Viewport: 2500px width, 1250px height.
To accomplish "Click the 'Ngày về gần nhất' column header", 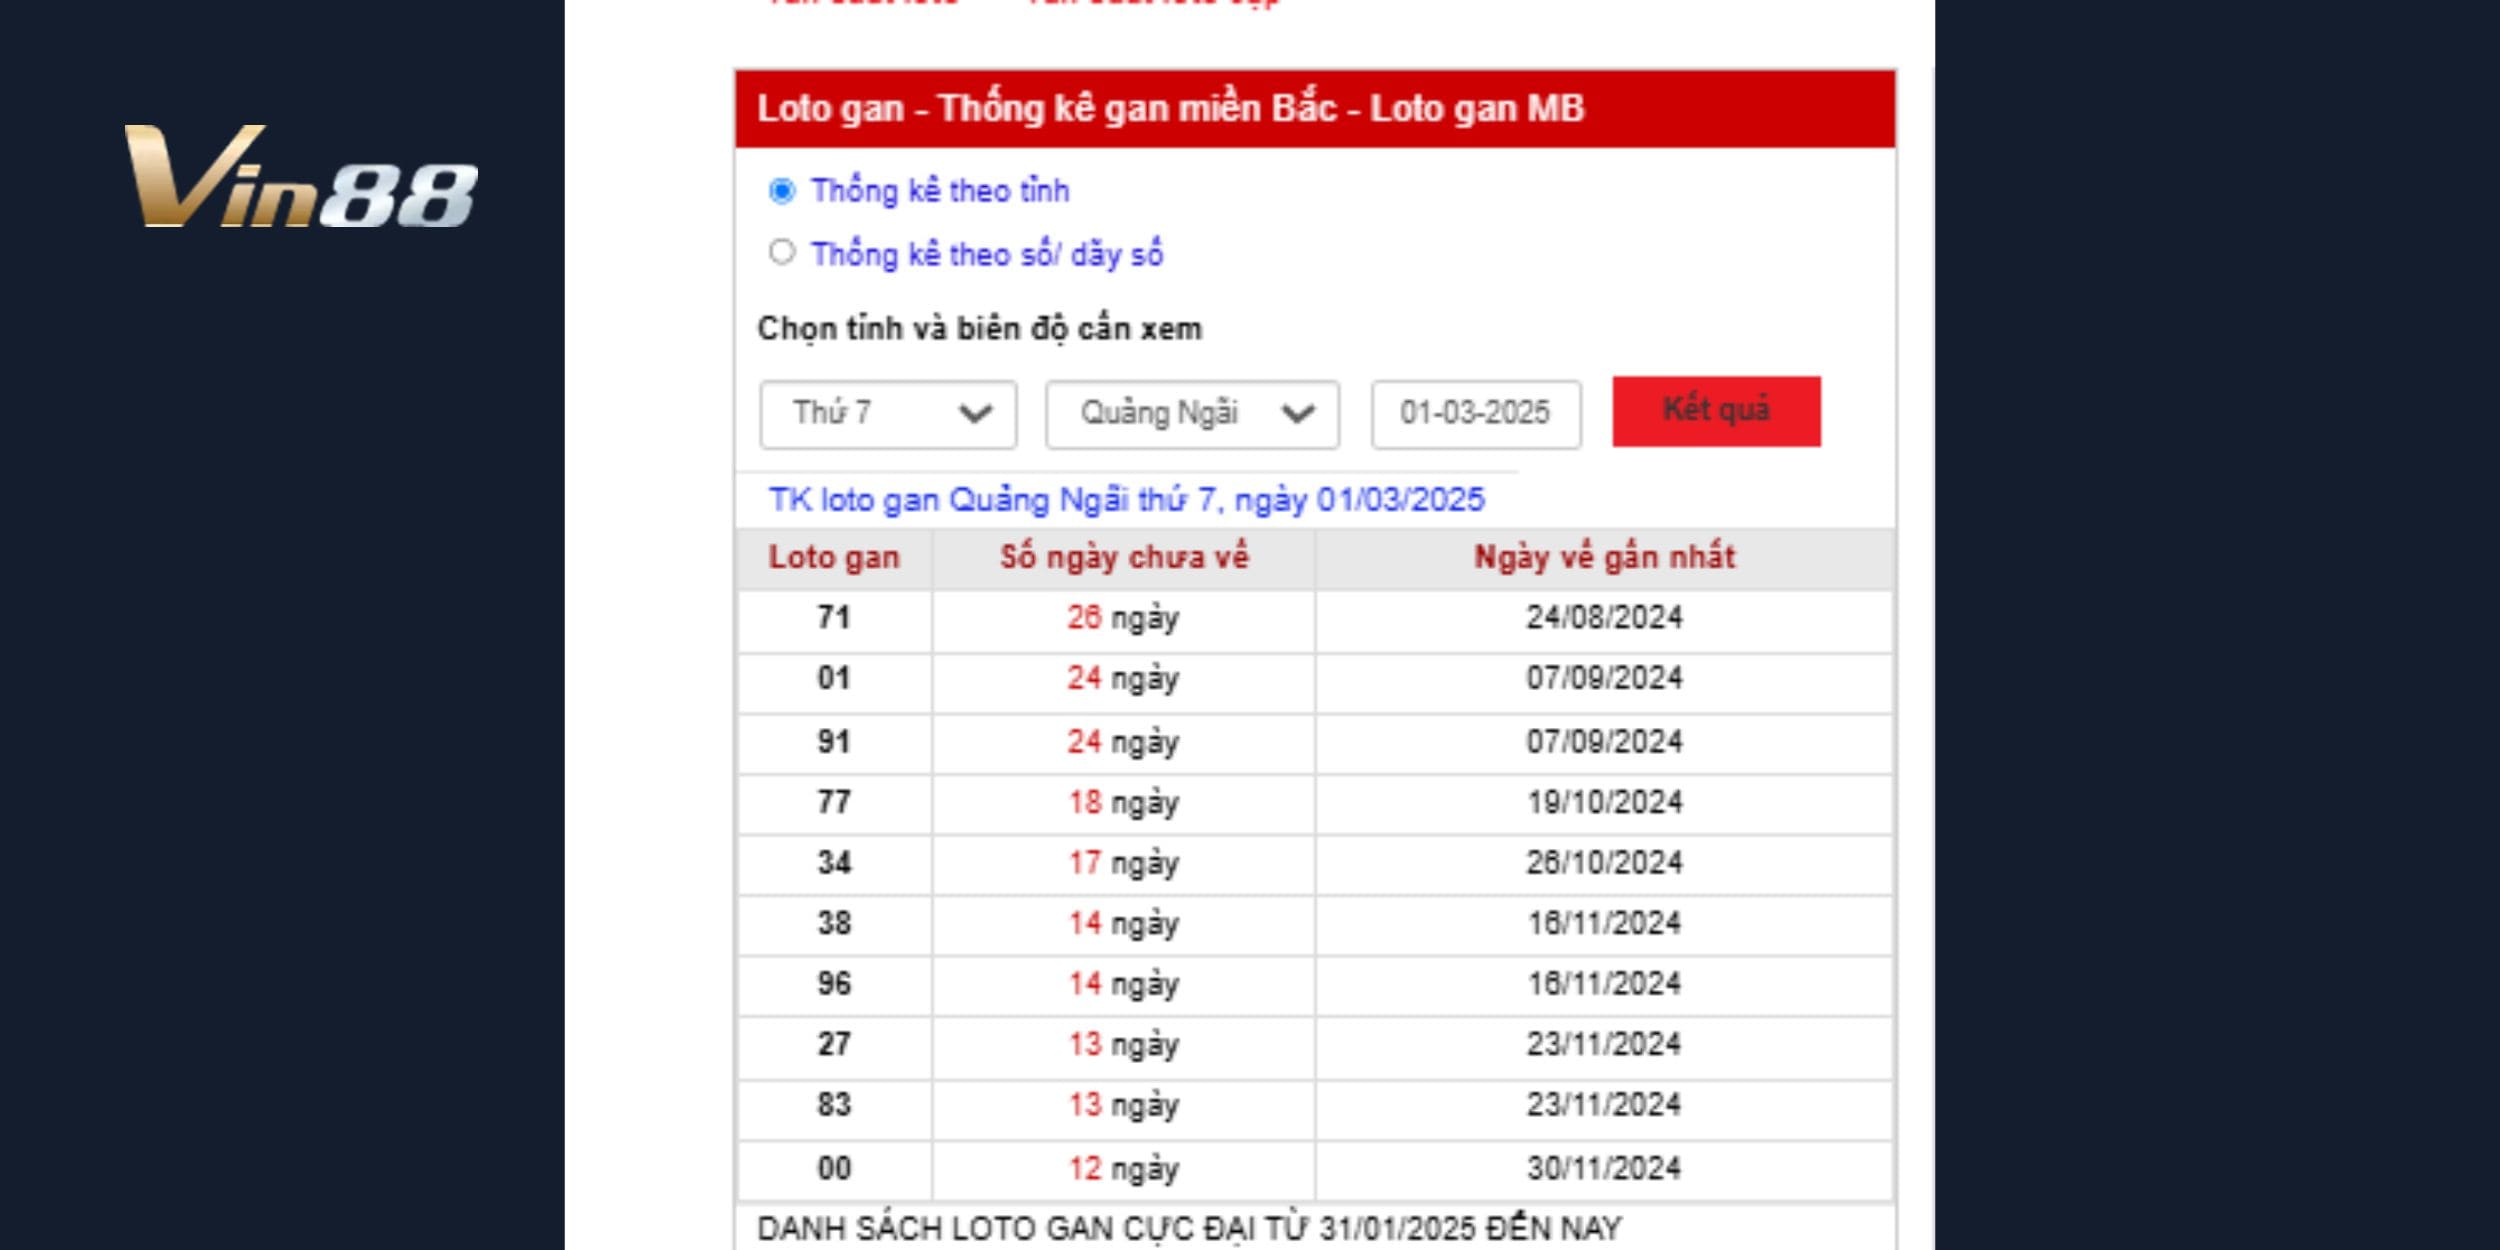I will (1604, 558).
